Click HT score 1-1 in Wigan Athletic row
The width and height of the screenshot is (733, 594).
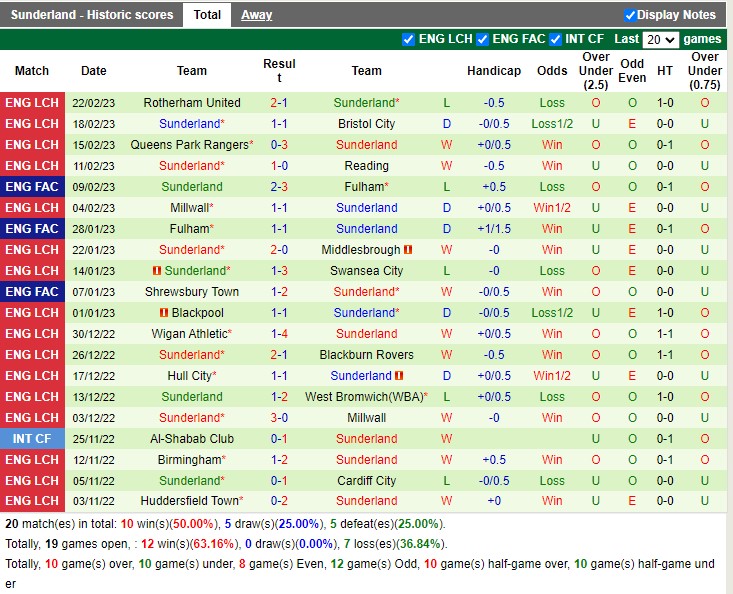(665, 334)
